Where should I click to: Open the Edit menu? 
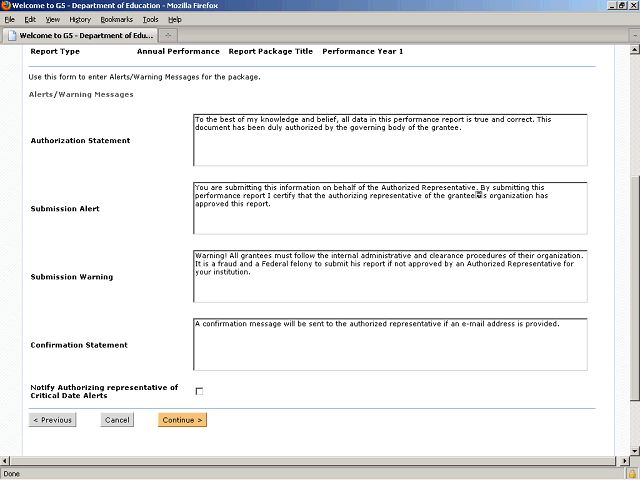[x=30, y=20]
